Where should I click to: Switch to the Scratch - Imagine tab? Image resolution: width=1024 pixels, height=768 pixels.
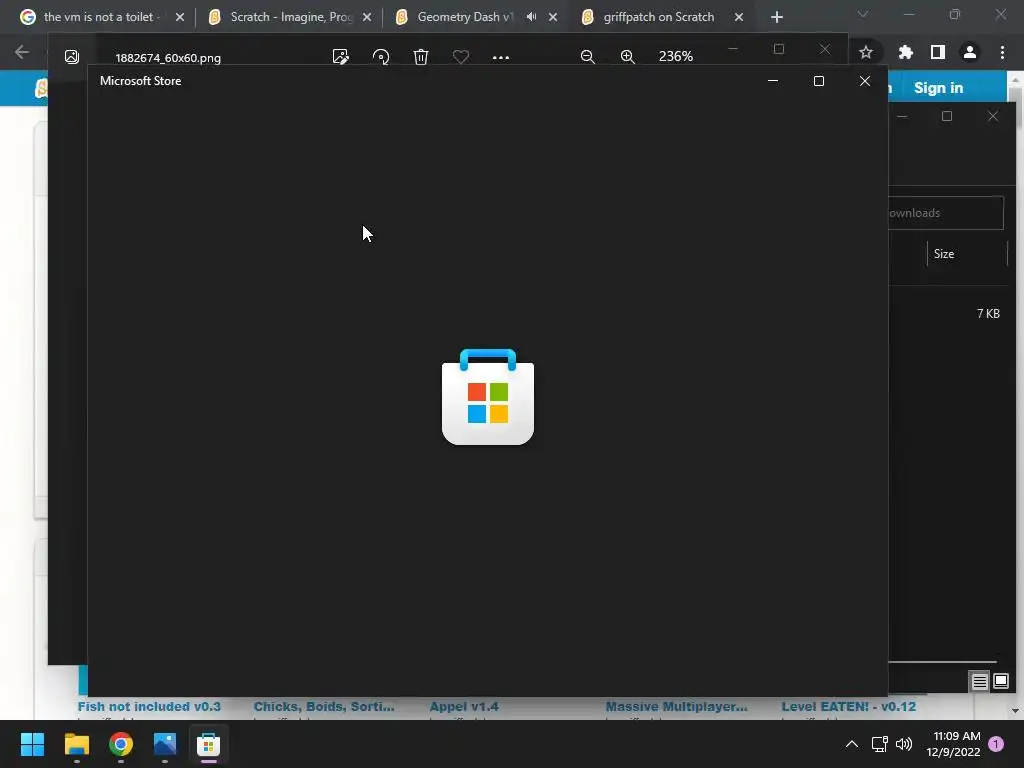(x=289, y=17)
